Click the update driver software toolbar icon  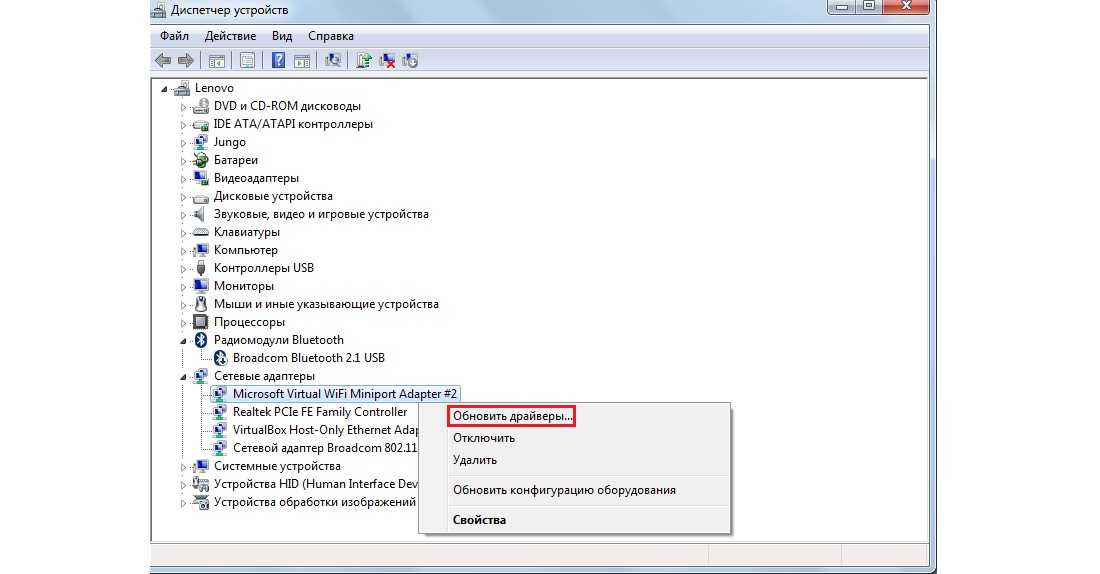click(363, 61)
